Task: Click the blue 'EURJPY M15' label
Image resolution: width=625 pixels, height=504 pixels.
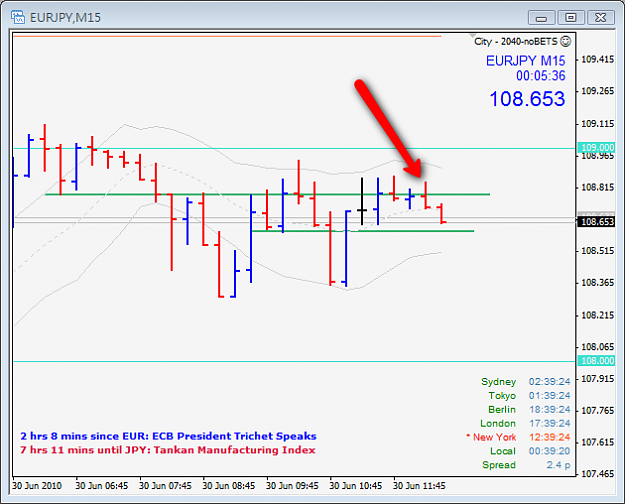Action: (x=525, y=61)
